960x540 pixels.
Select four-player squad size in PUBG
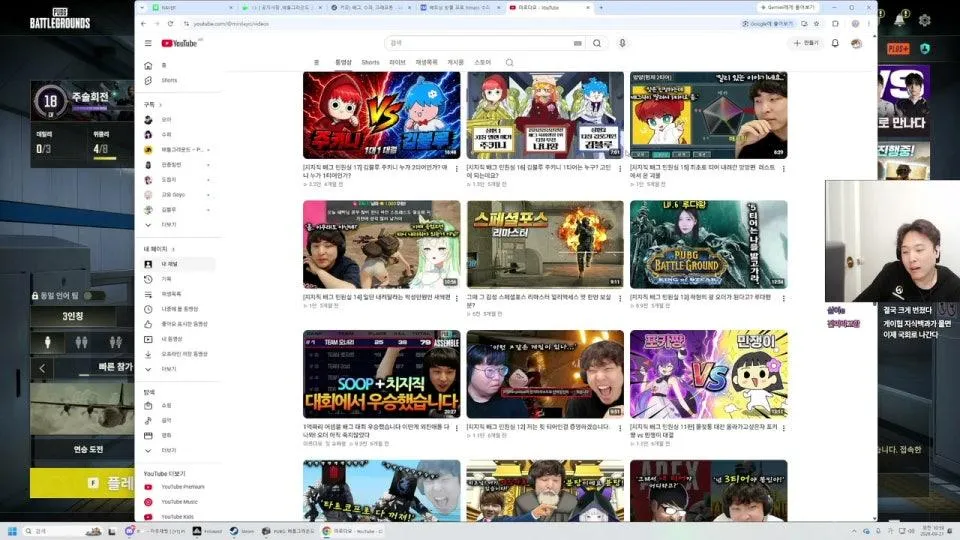point(116,342)
